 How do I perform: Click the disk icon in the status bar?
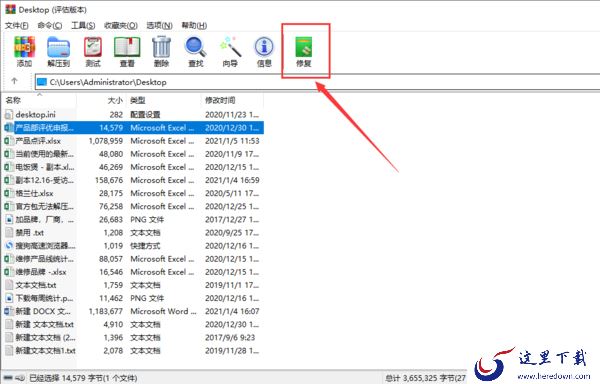pyautogui.click(x=9, y=378)
